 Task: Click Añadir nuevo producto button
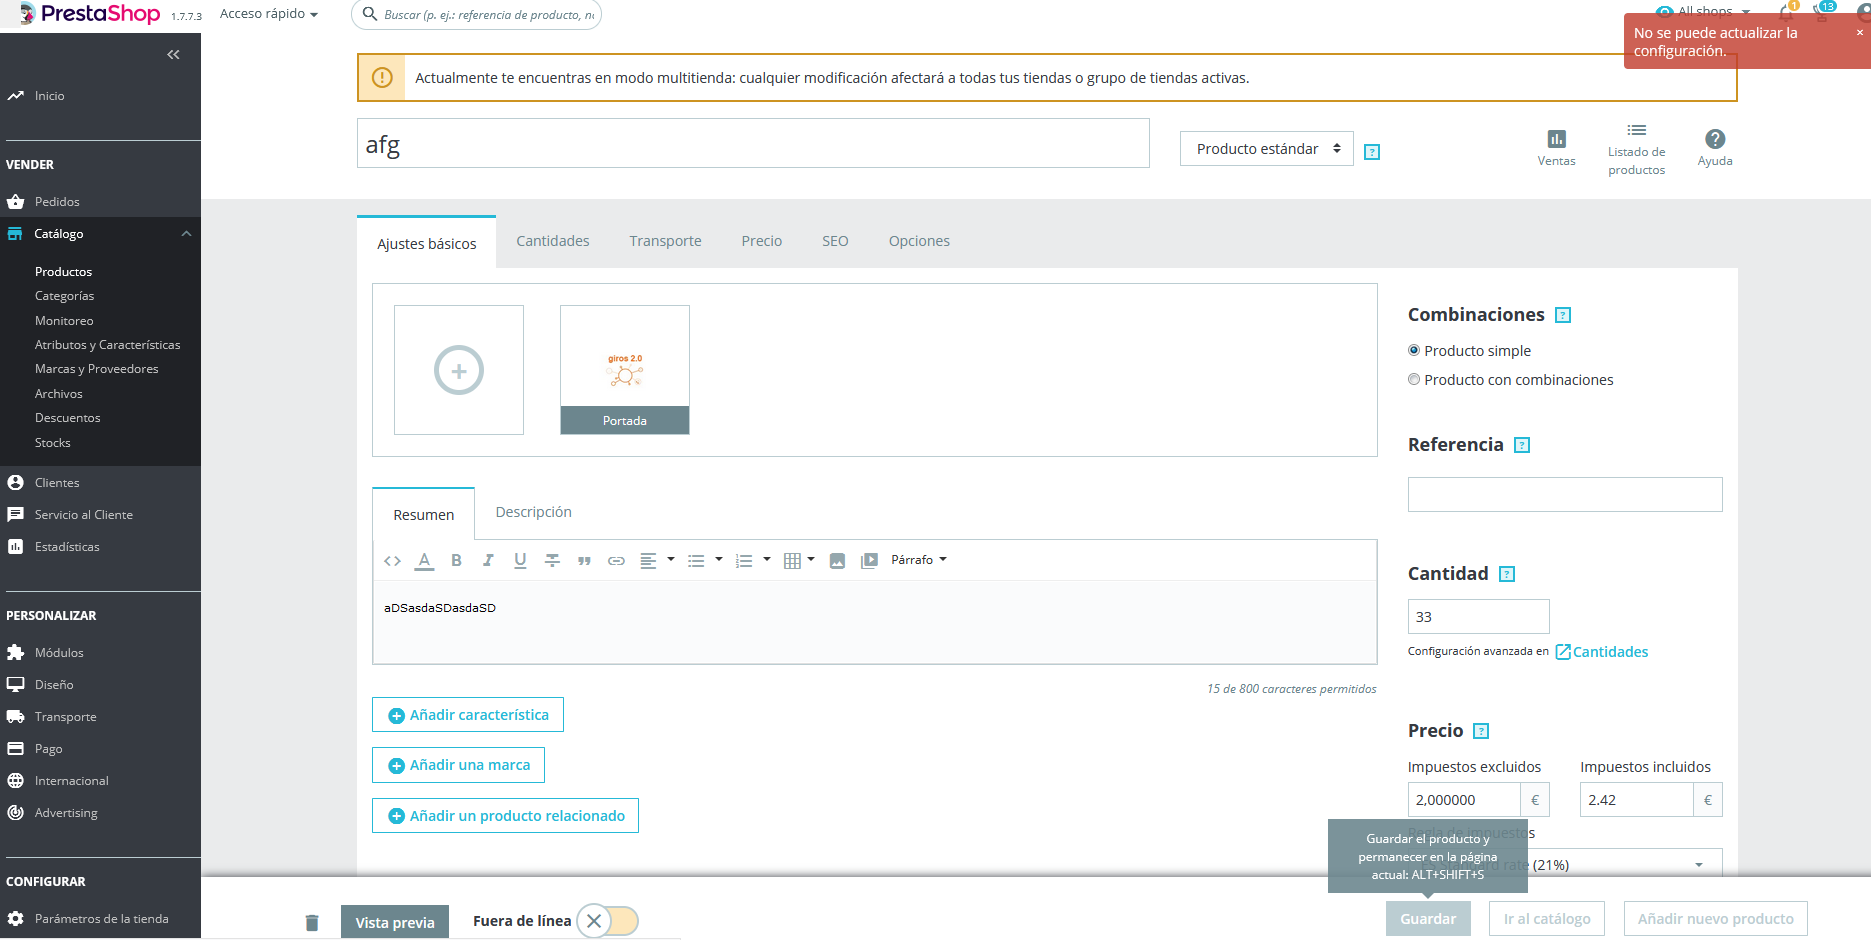click(1716, 919)
